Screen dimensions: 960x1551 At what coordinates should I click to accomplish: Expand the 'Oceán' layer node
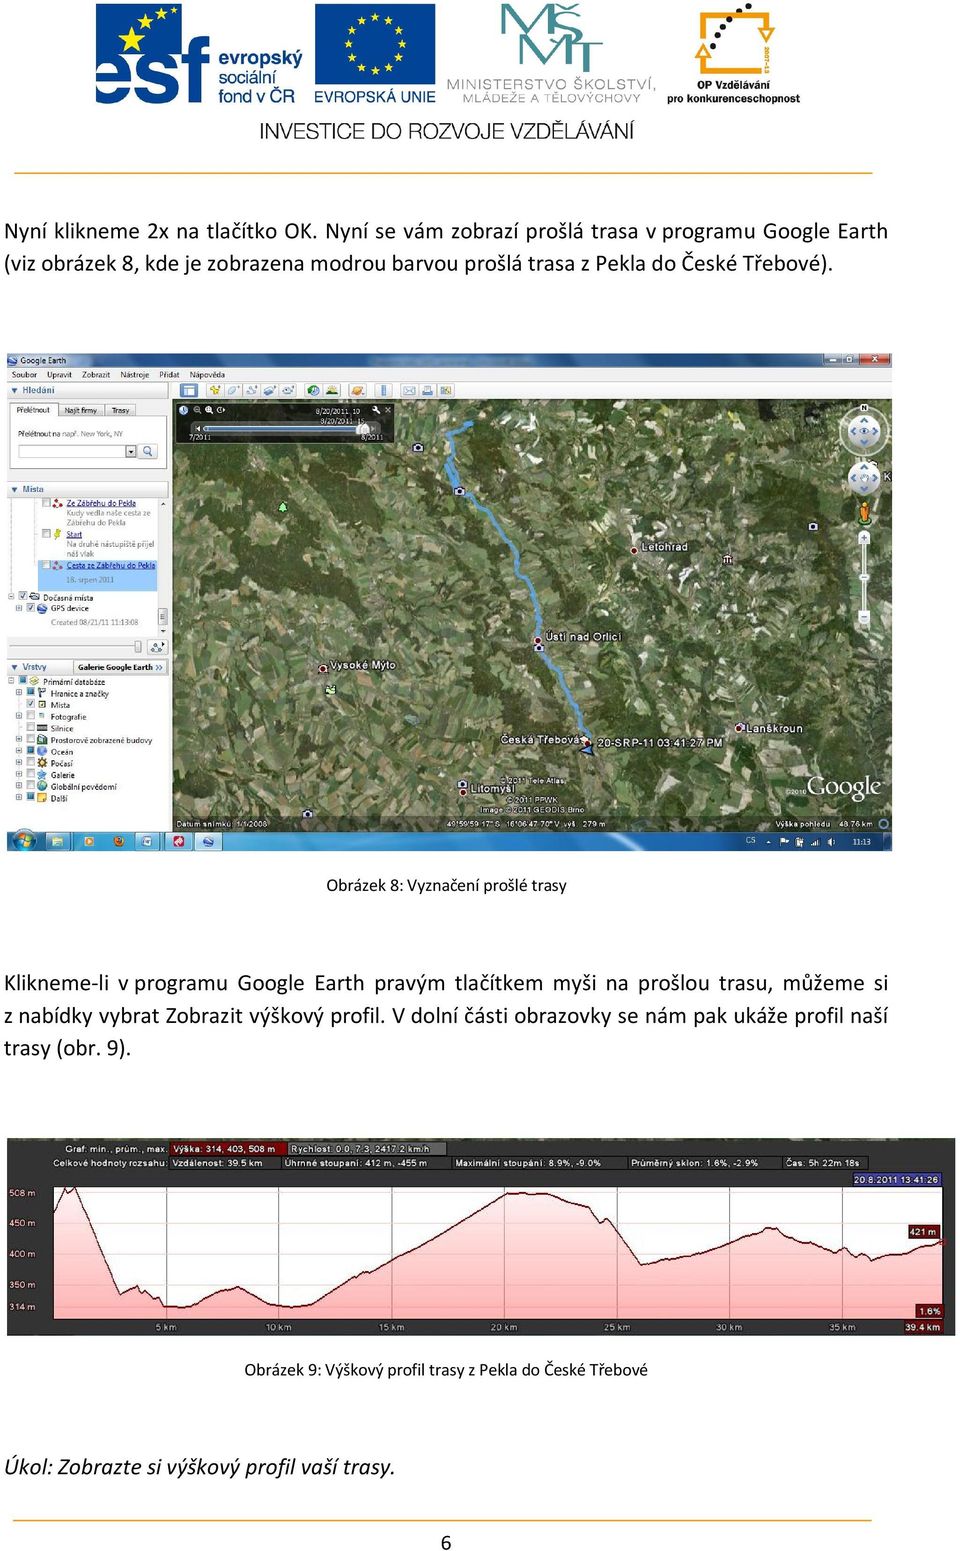point(19,751)
